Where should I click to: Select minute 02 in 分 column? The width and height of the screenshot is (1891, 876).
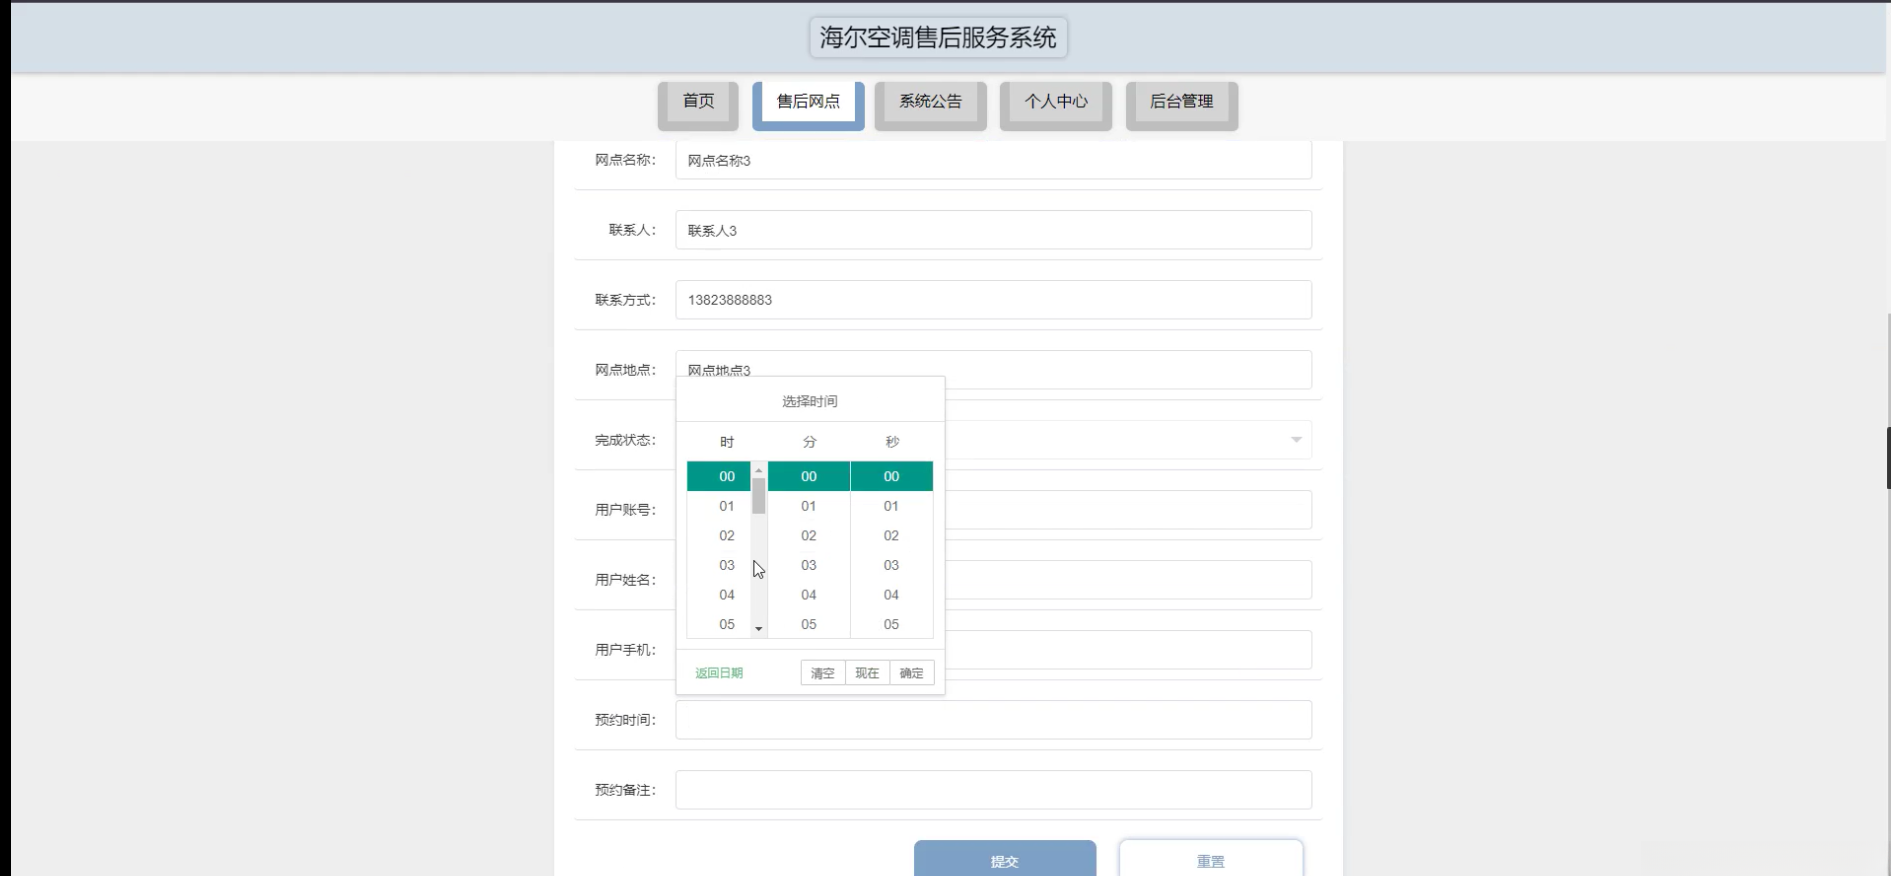809,535
